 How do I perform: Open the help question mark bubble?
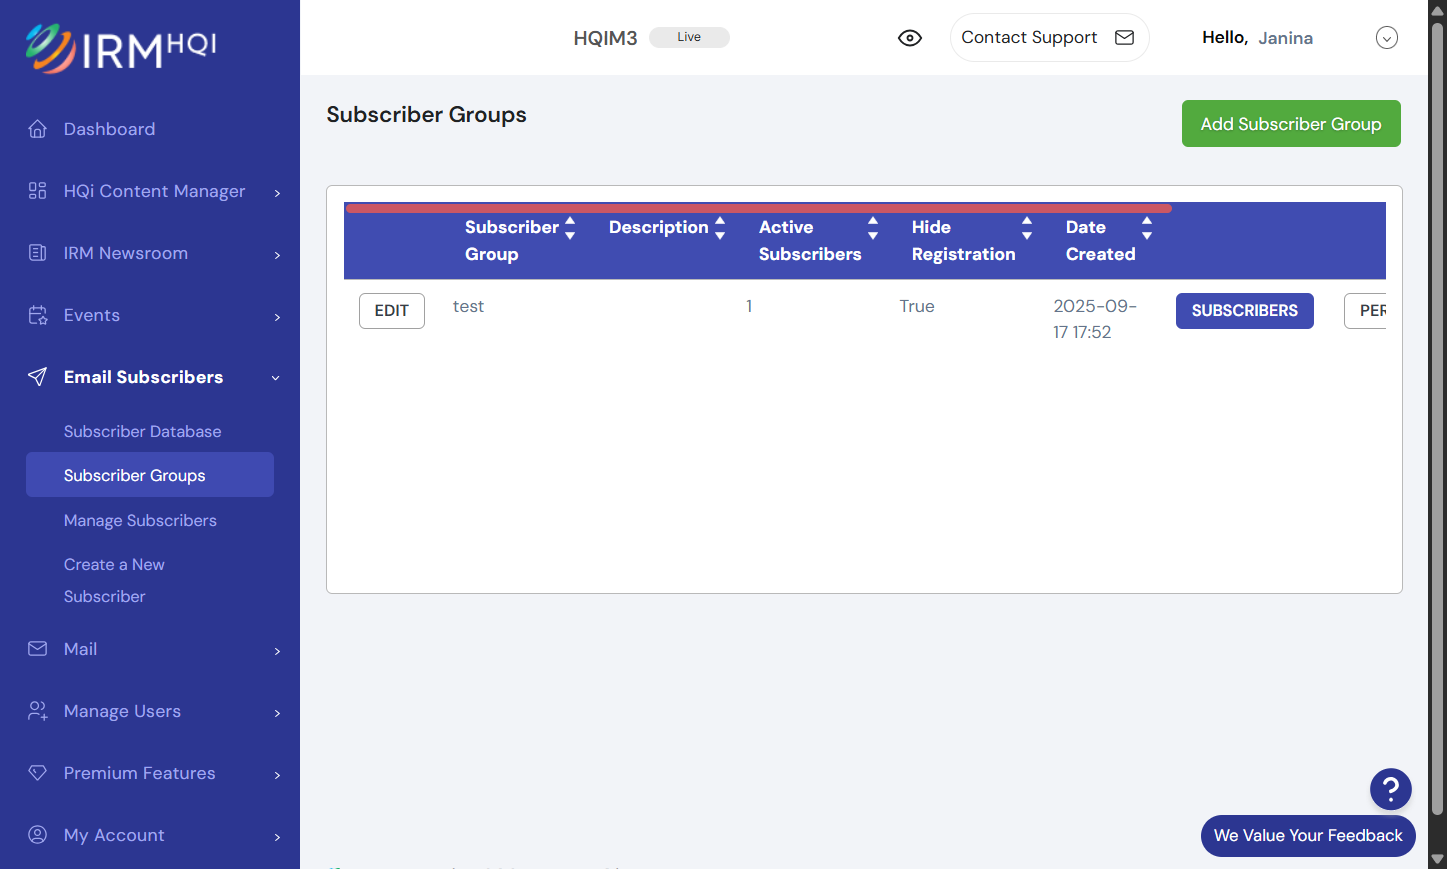tap(1391, 789)
